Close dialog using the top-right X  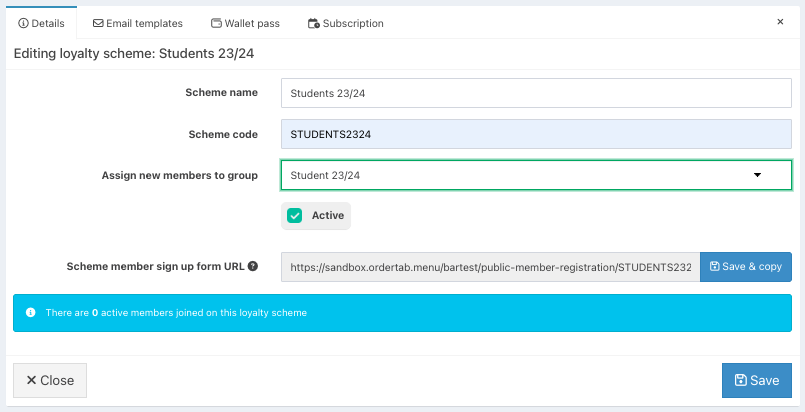(780, 22)
